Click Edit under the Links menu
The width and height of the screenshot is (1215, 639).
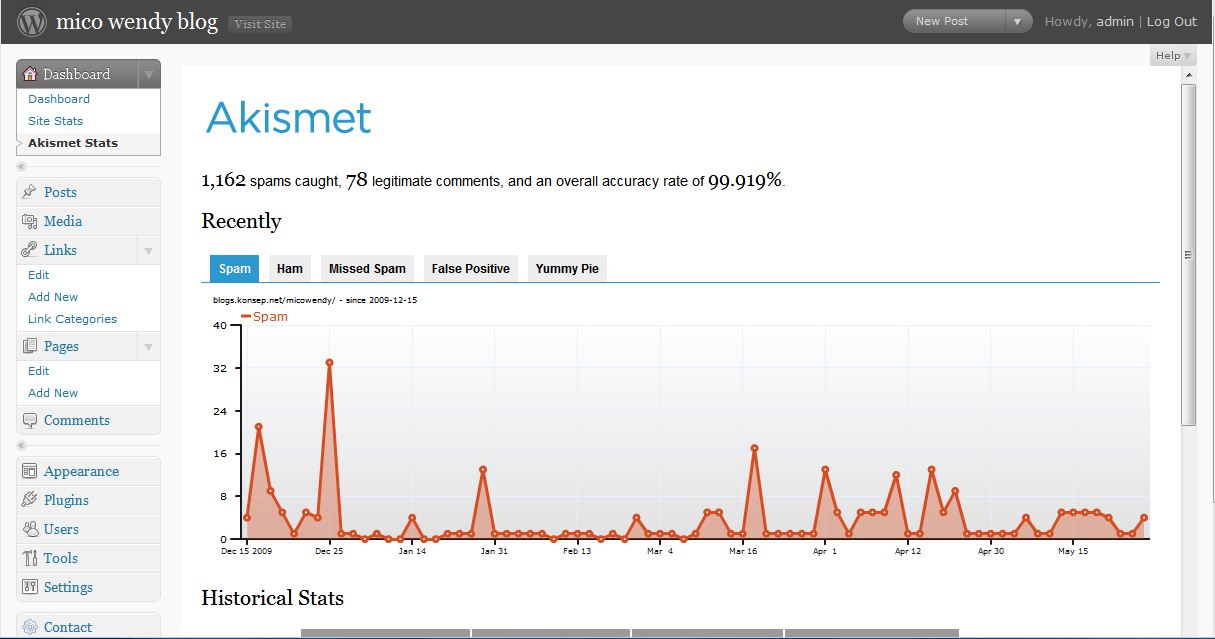point(39,275)
